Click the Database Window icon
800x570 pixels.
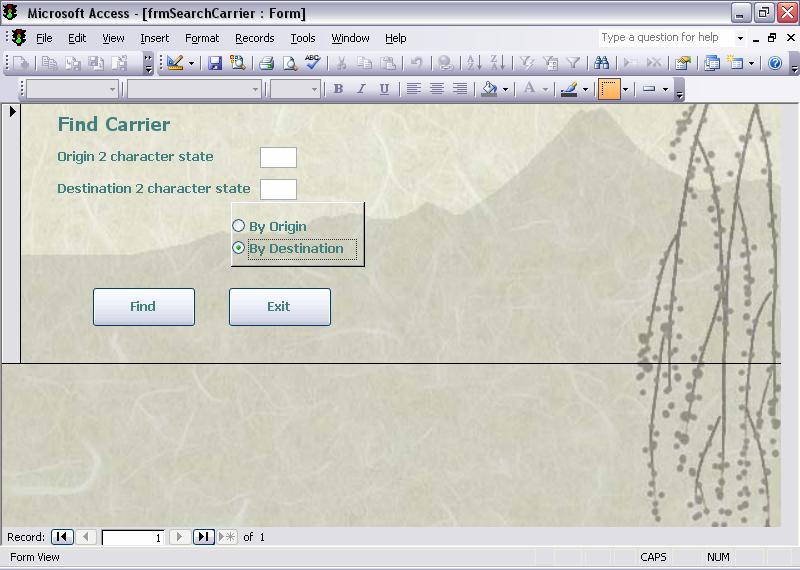click(x=712, y=63)
